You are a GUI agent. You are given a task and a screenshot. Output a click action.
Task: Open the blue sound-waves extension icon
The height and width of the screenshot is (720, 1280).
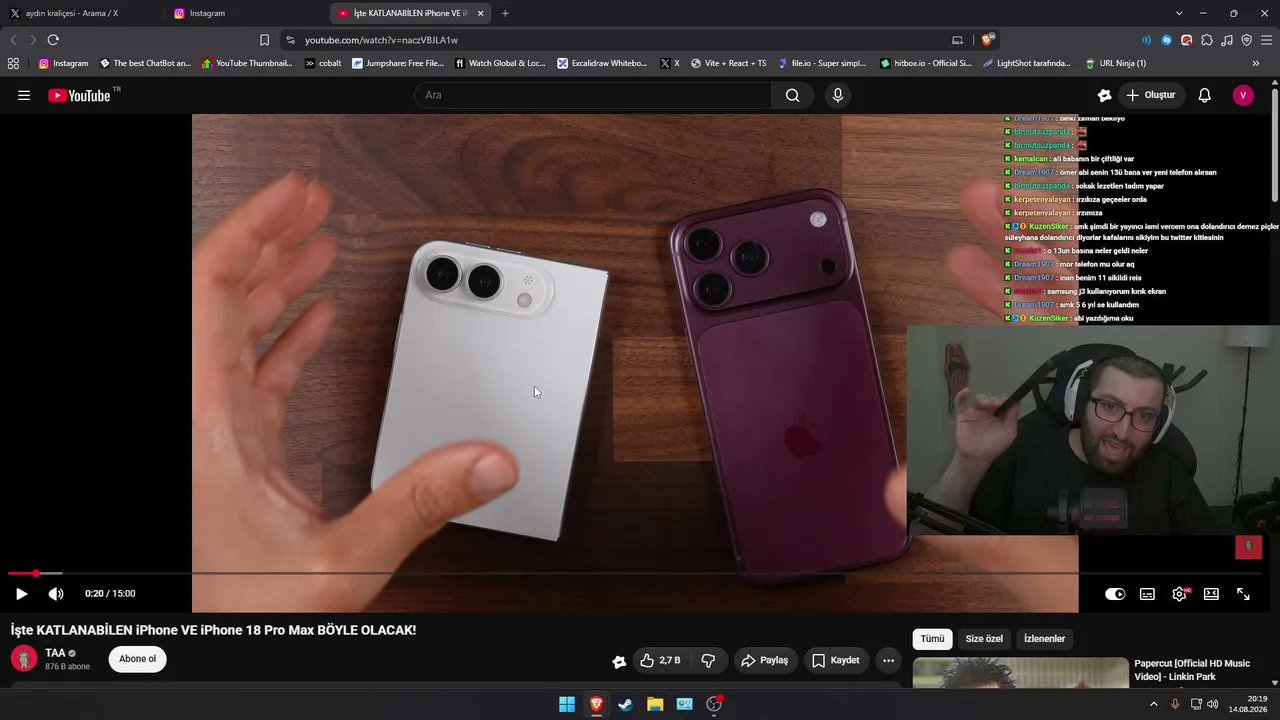tap(1146, 40)
